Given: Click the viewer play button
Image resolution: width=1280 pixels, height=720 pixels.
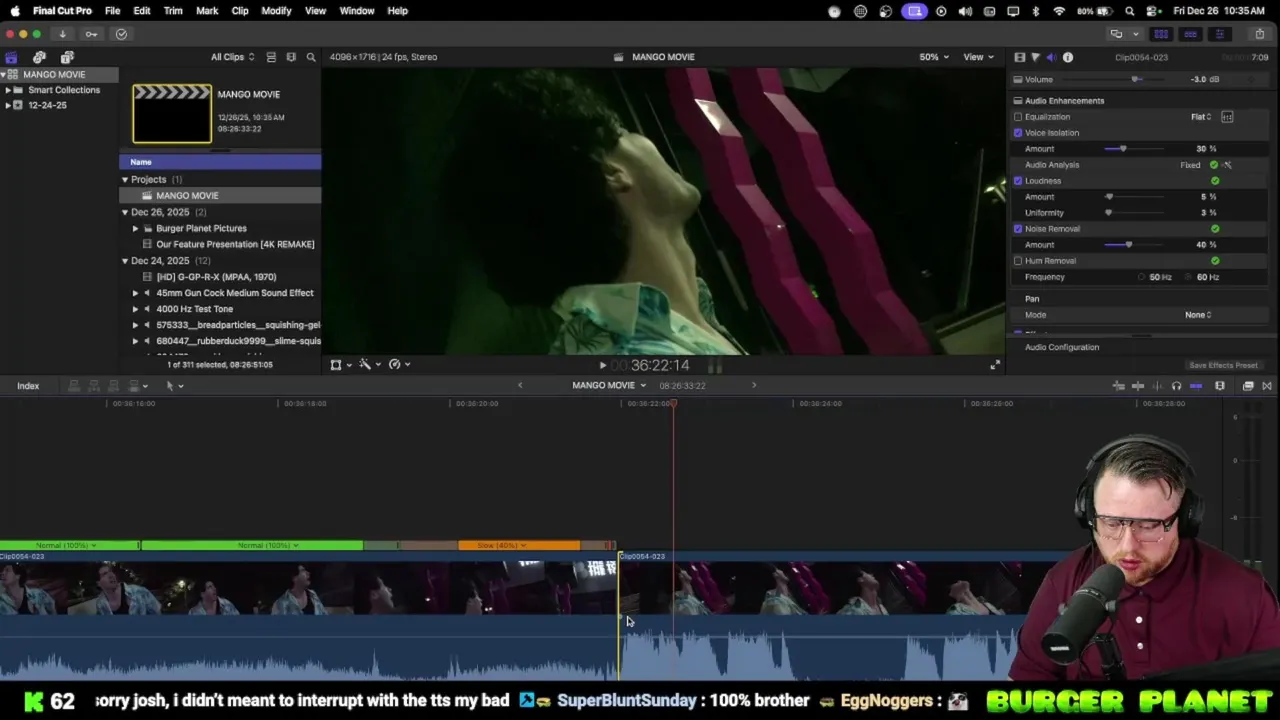Looking at the screenshot, I should coord(602,366).
